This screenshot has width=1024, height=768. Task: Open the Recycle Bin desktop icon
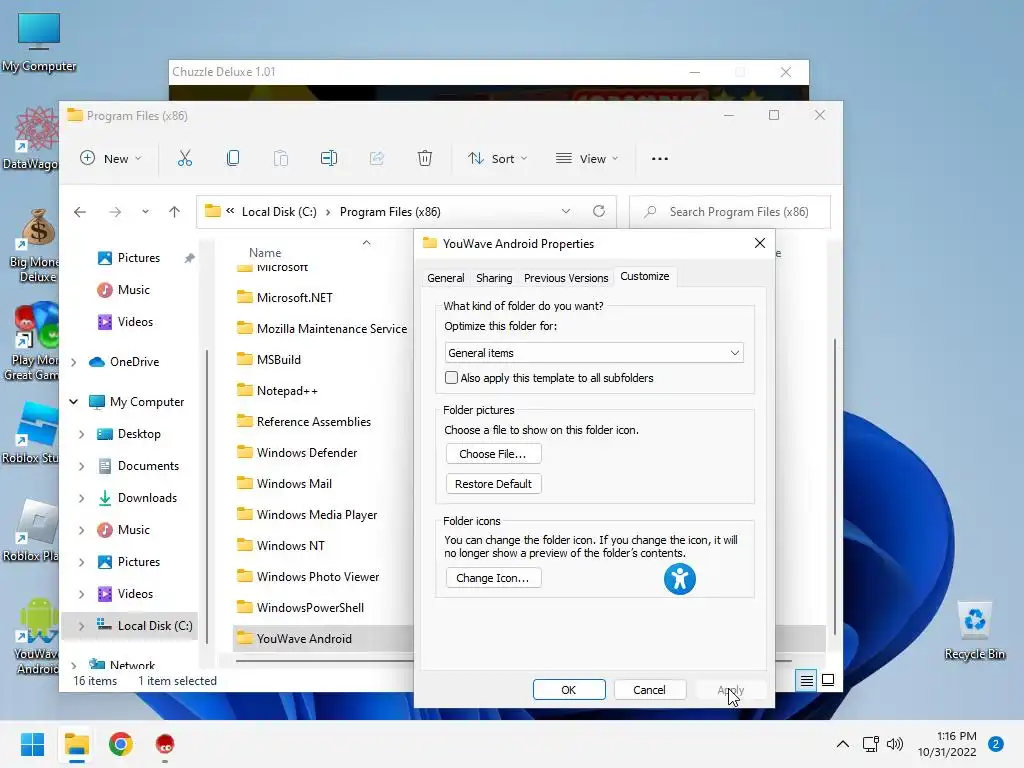click(974, 630)
